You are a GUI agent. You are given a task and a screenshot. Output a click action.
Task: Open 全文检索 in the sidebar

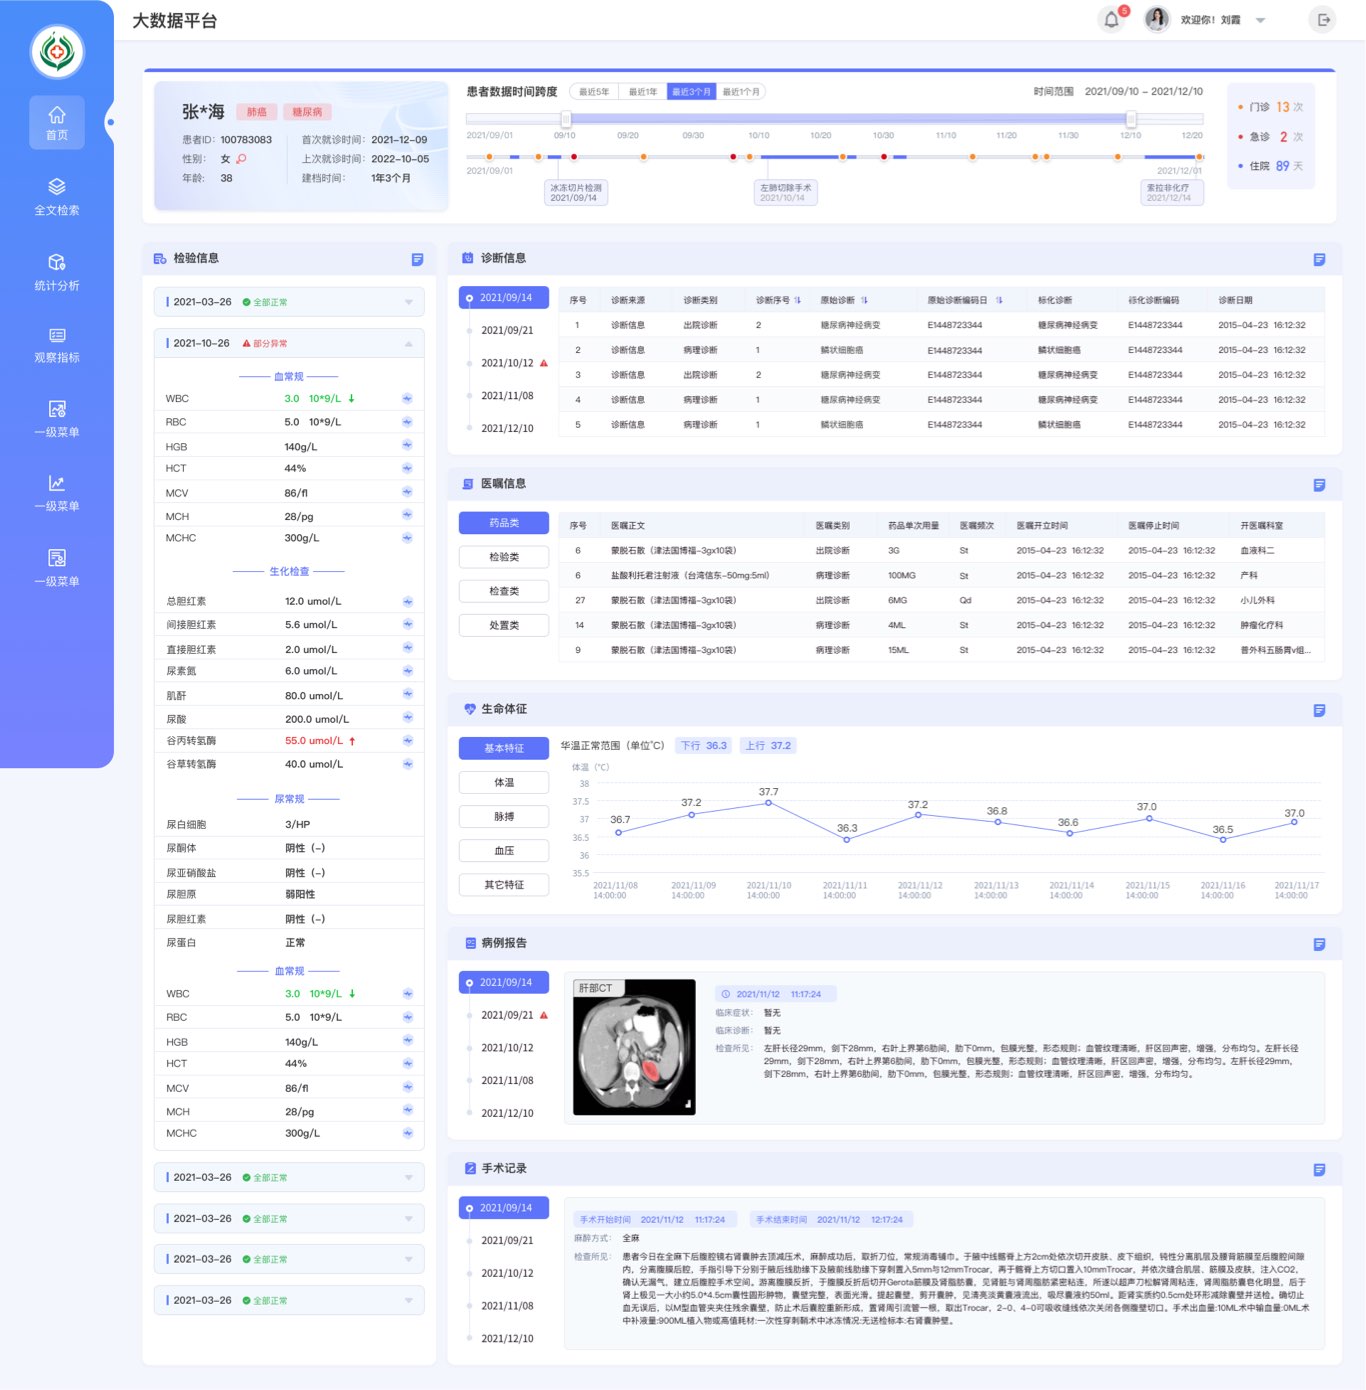click(x=57, y=197)
